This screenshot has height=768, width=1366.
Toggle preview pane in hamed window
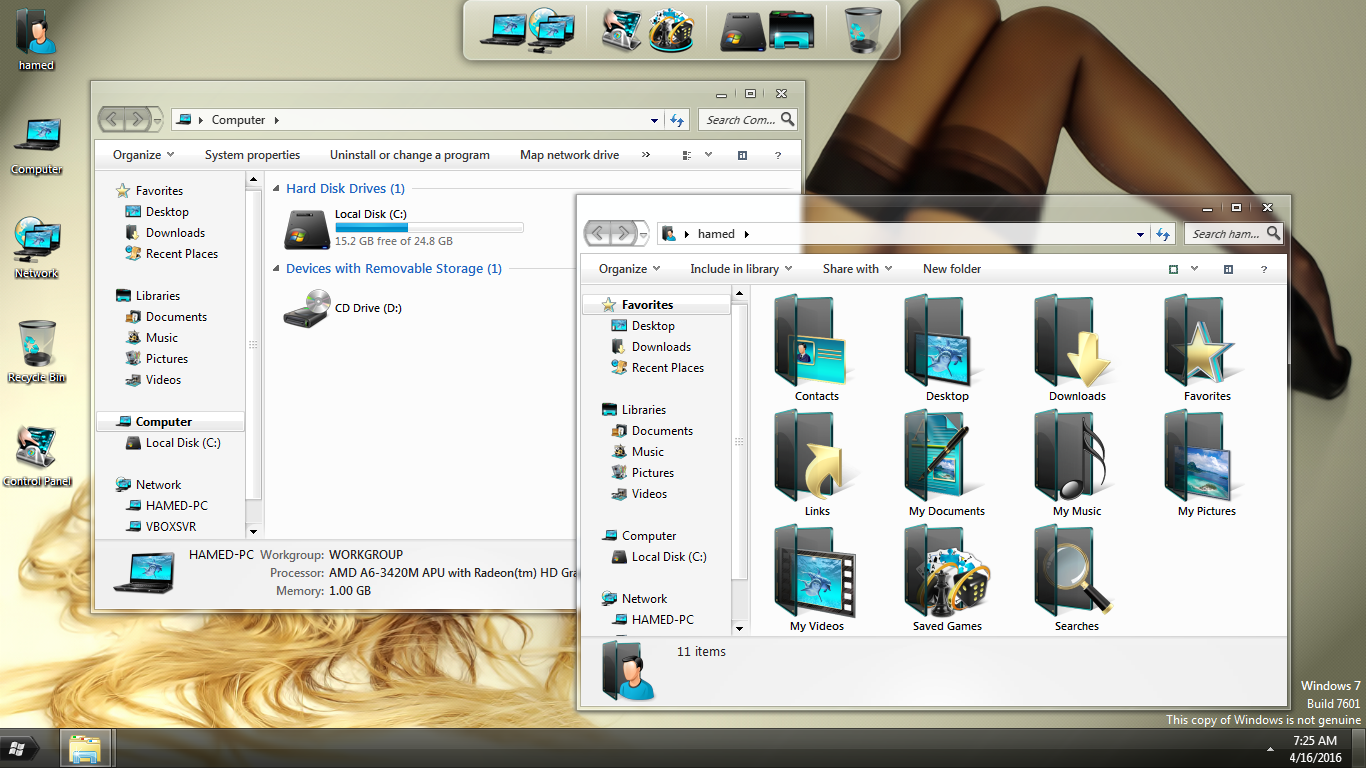[x=1228, y=269]
